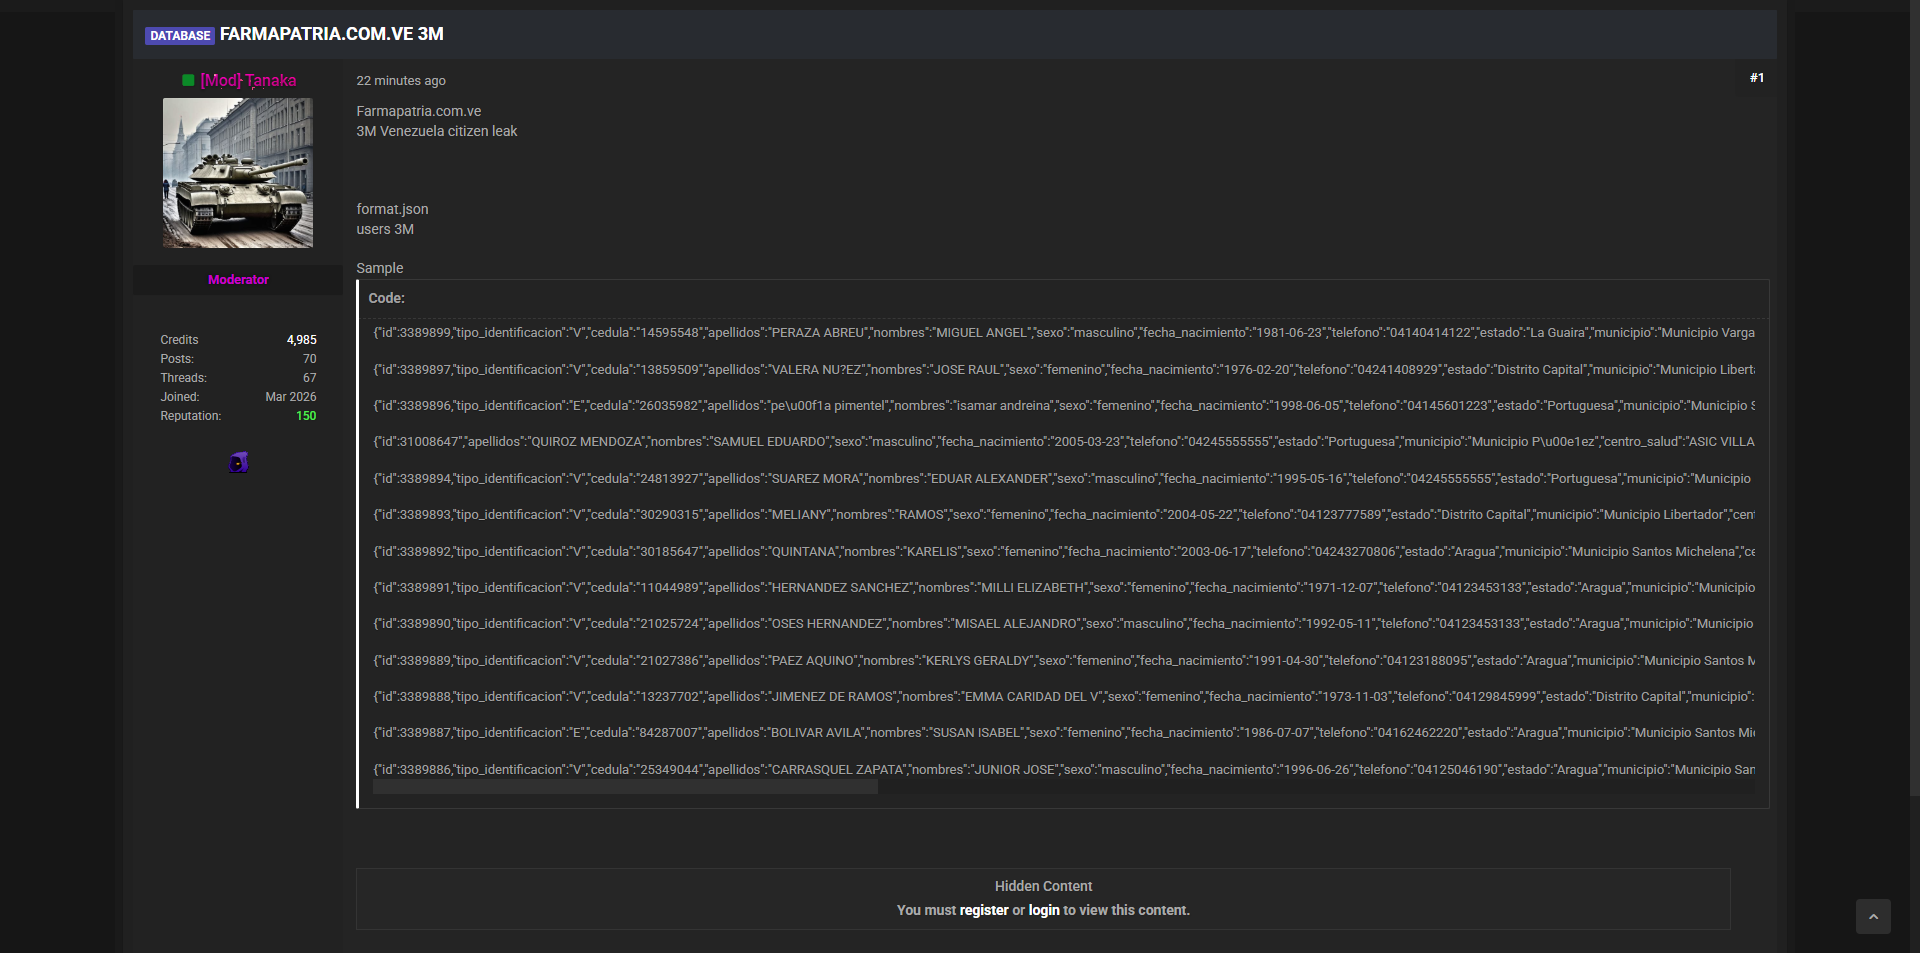Click the "Code:" header label
The height and width of the screenshot is (953, 1920).
click(386, 298)
